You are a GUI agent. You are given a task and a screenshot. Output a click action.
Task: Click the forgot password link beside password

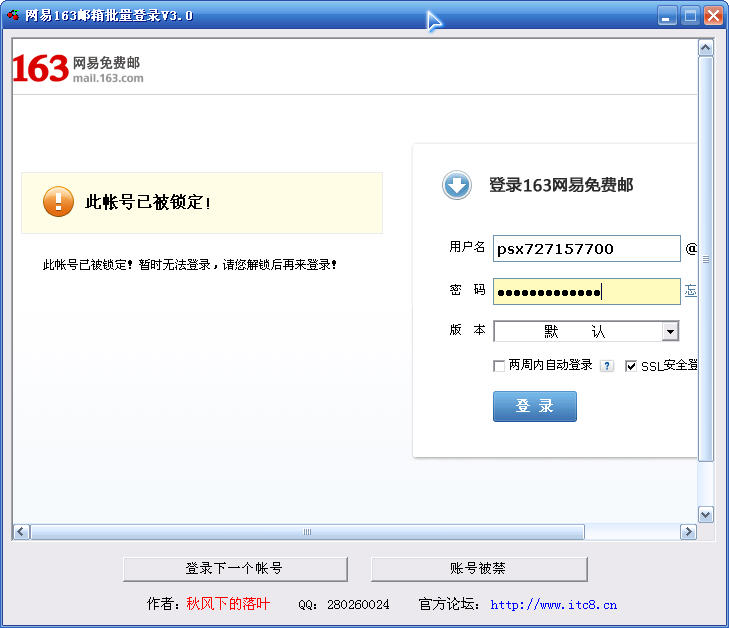point(690,291)
